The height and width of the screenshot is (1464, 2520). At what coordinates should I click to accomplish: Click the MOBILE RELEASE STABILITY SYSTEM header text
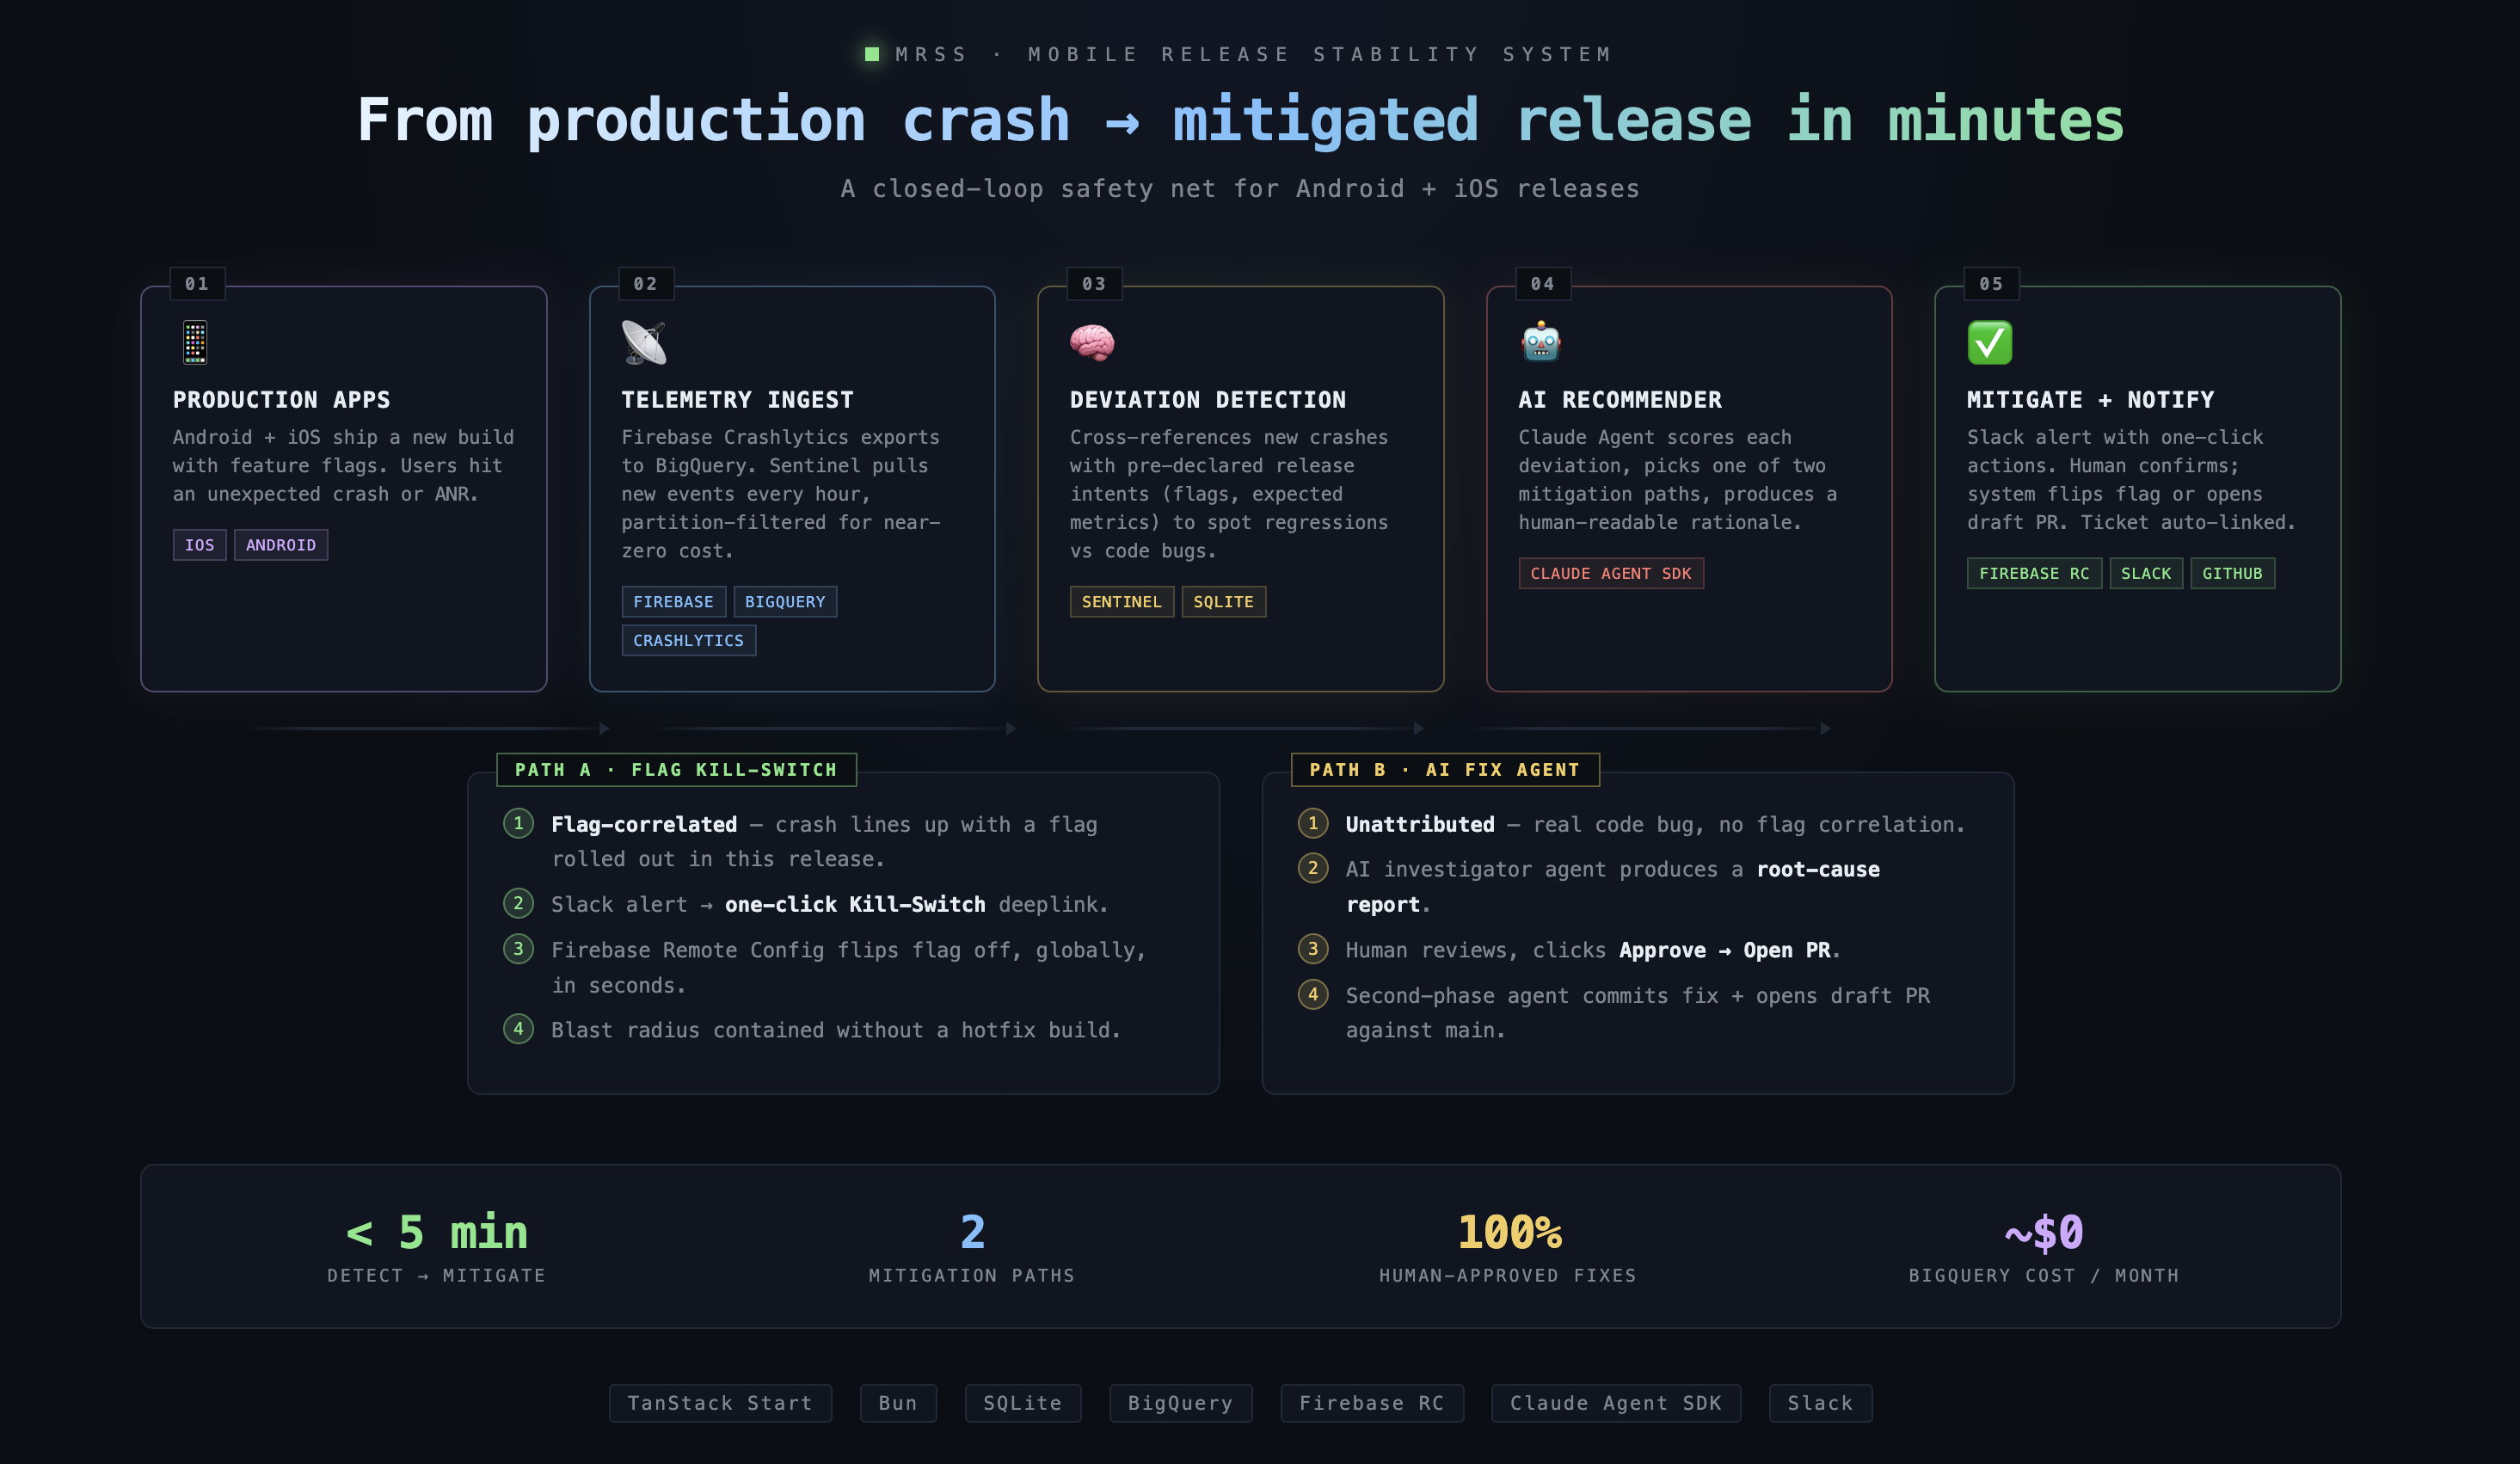(x=1320, y=54)
